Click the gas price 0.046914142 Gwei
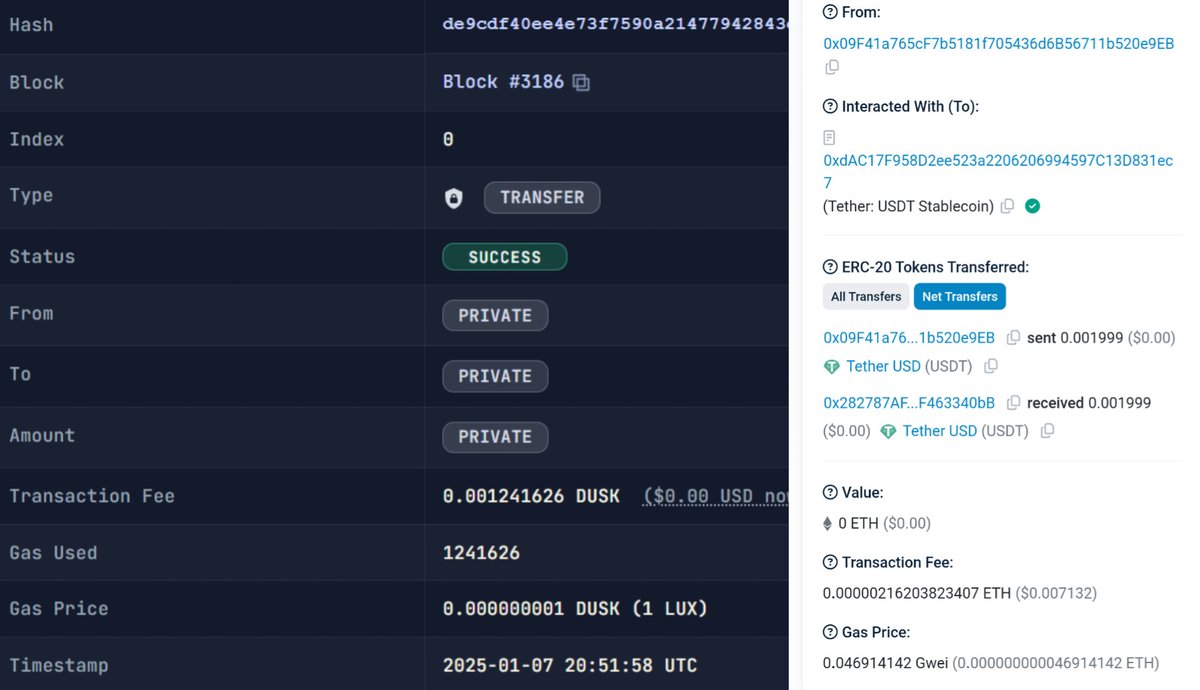The image size is (1200, 690). pyautogui.click(x=885, y=663)
